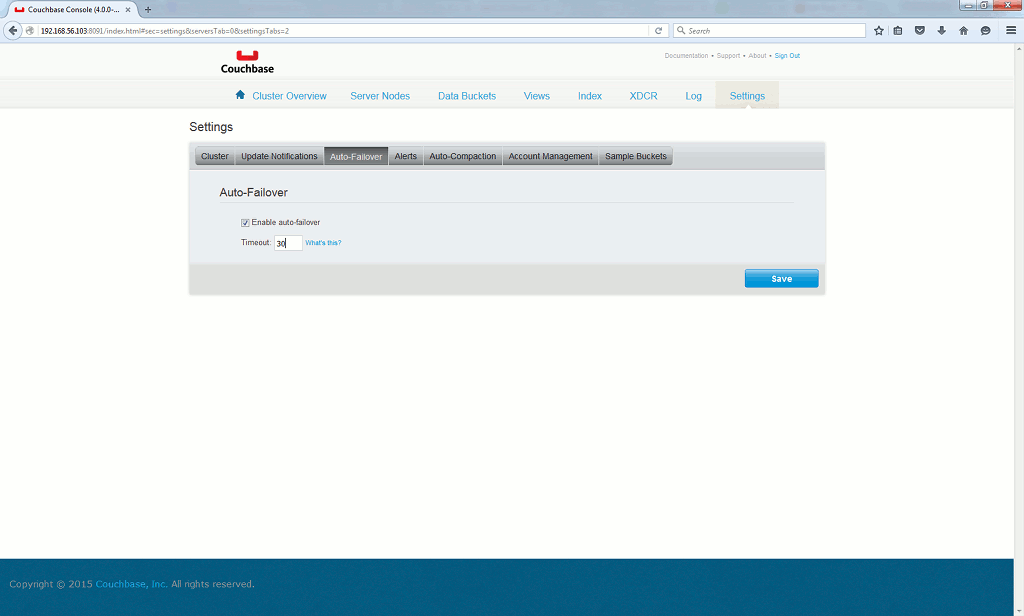Click the What's this? help link
This screenshot has height=616, width=1024.
pyautogui.click(x=323, y=243)
